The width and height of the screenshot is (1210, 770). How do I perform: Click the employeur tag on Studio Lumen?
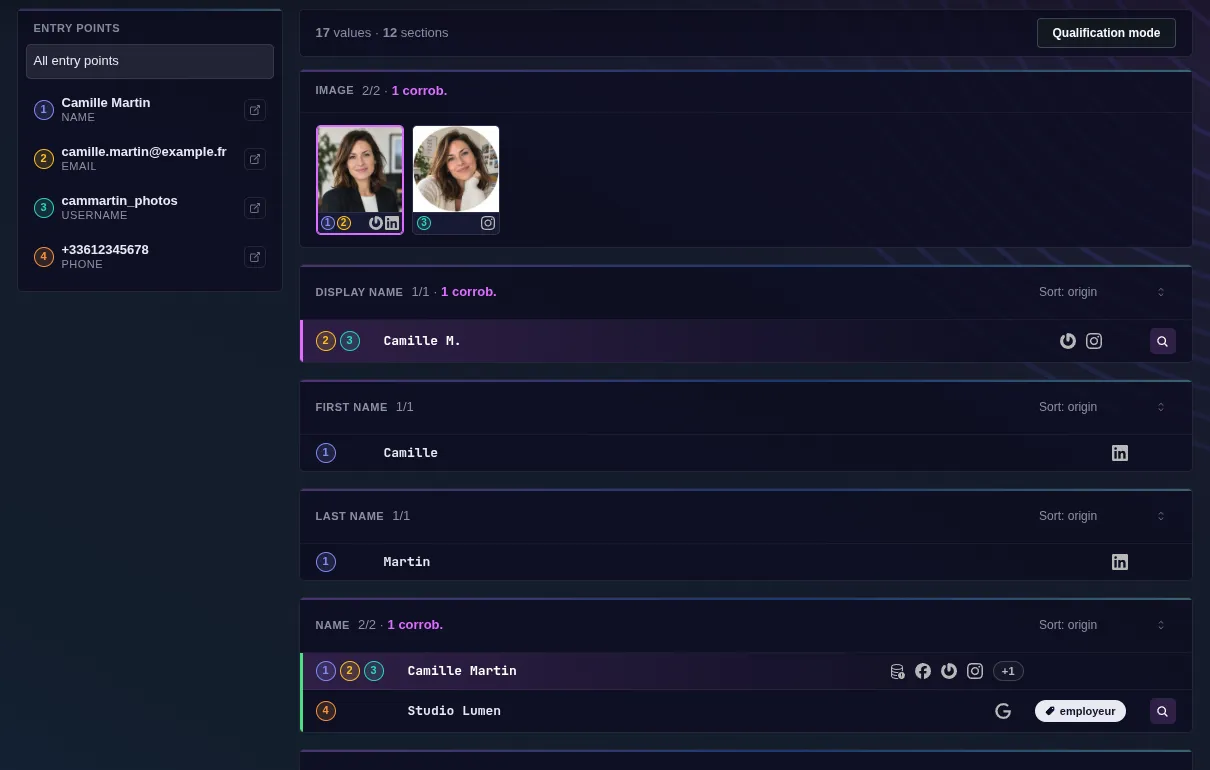[x=1080, y=711]
